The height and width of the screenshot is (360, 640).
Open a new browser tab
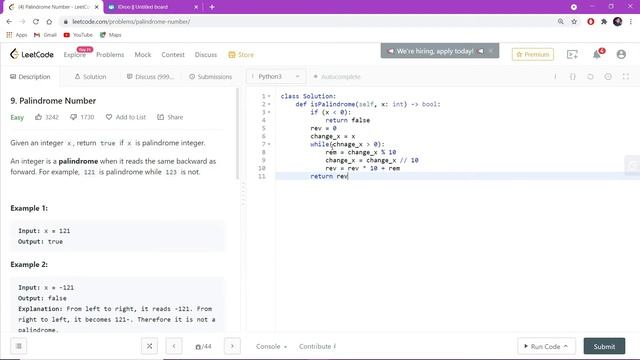point(212,7)
